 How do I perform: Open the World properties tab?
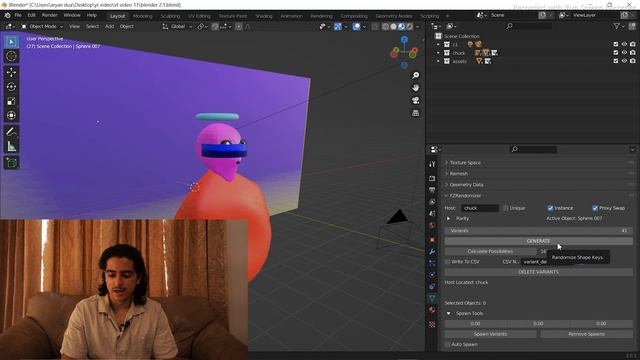tap(432, 225)
